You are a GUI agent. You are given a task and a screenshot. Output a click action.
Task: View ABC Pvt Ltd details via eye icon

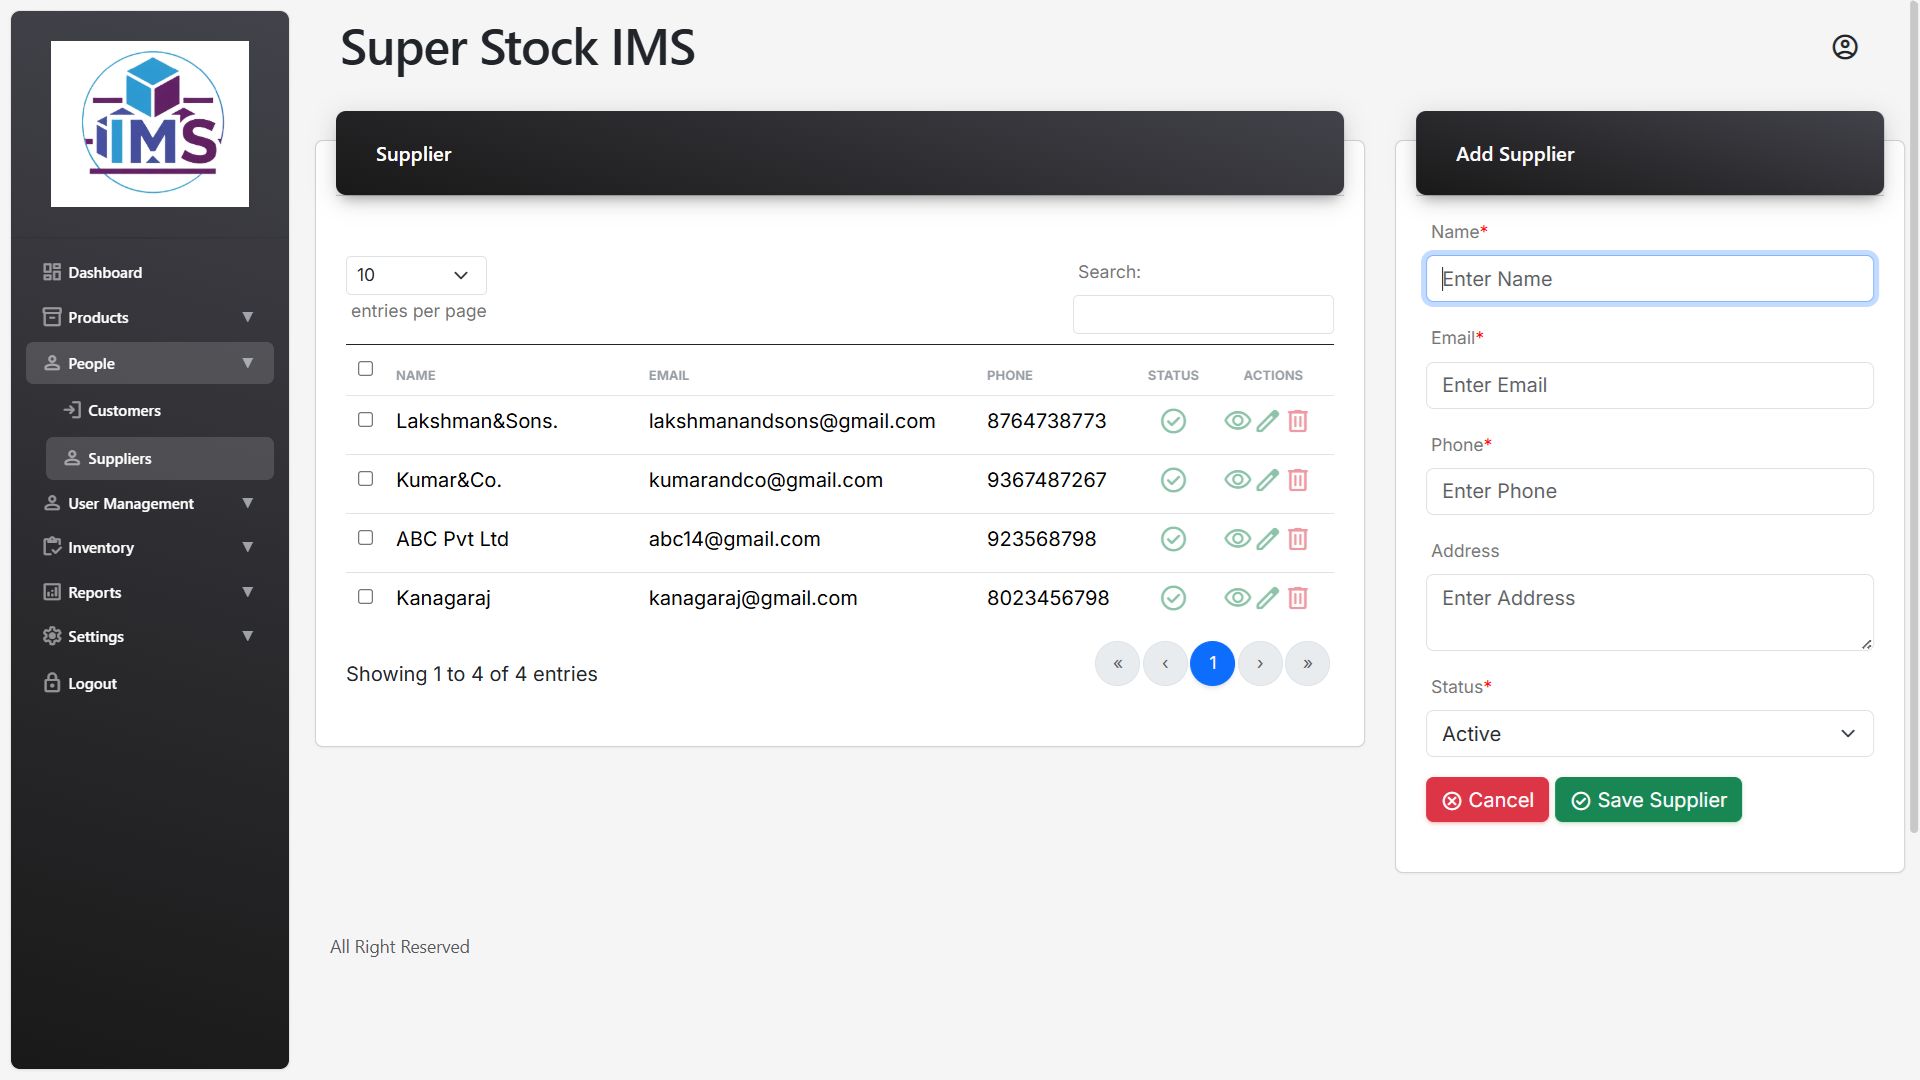click(1237, 539)
